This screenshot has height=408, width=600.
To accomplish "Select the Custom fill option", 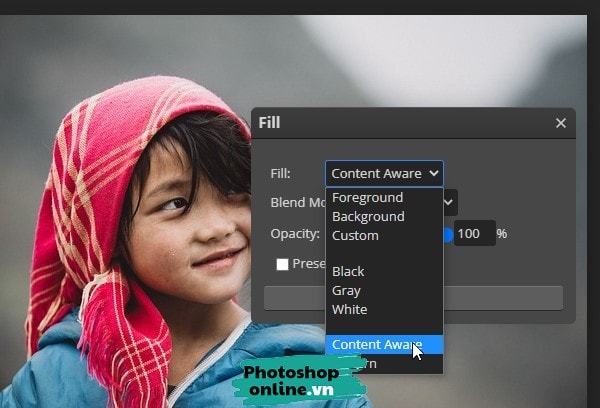I will [355, 236].
